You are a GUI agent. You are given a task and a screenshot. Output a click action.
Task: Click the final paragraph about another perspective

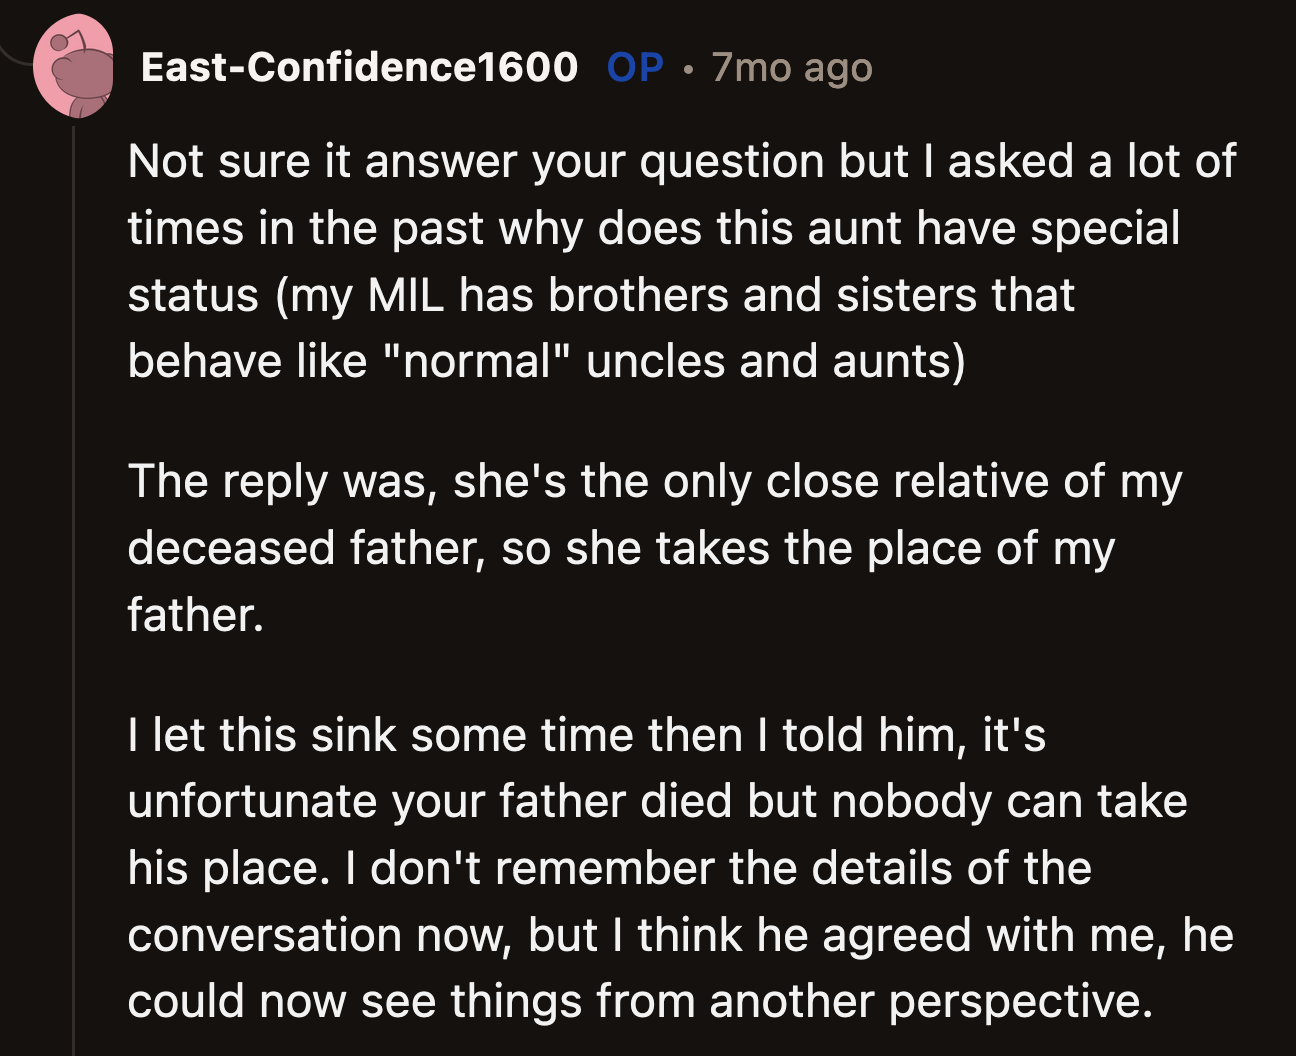[x=650, y=867]
